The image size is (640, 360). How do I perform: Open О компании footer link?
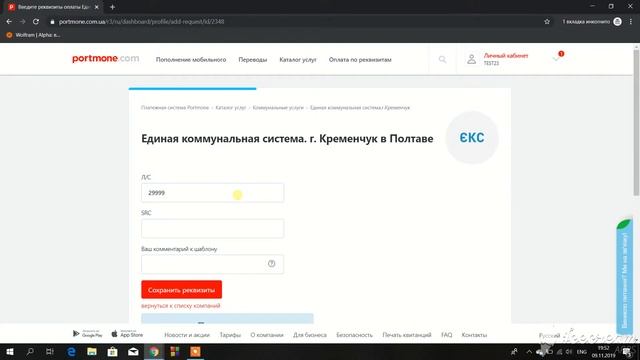point(267,335)
